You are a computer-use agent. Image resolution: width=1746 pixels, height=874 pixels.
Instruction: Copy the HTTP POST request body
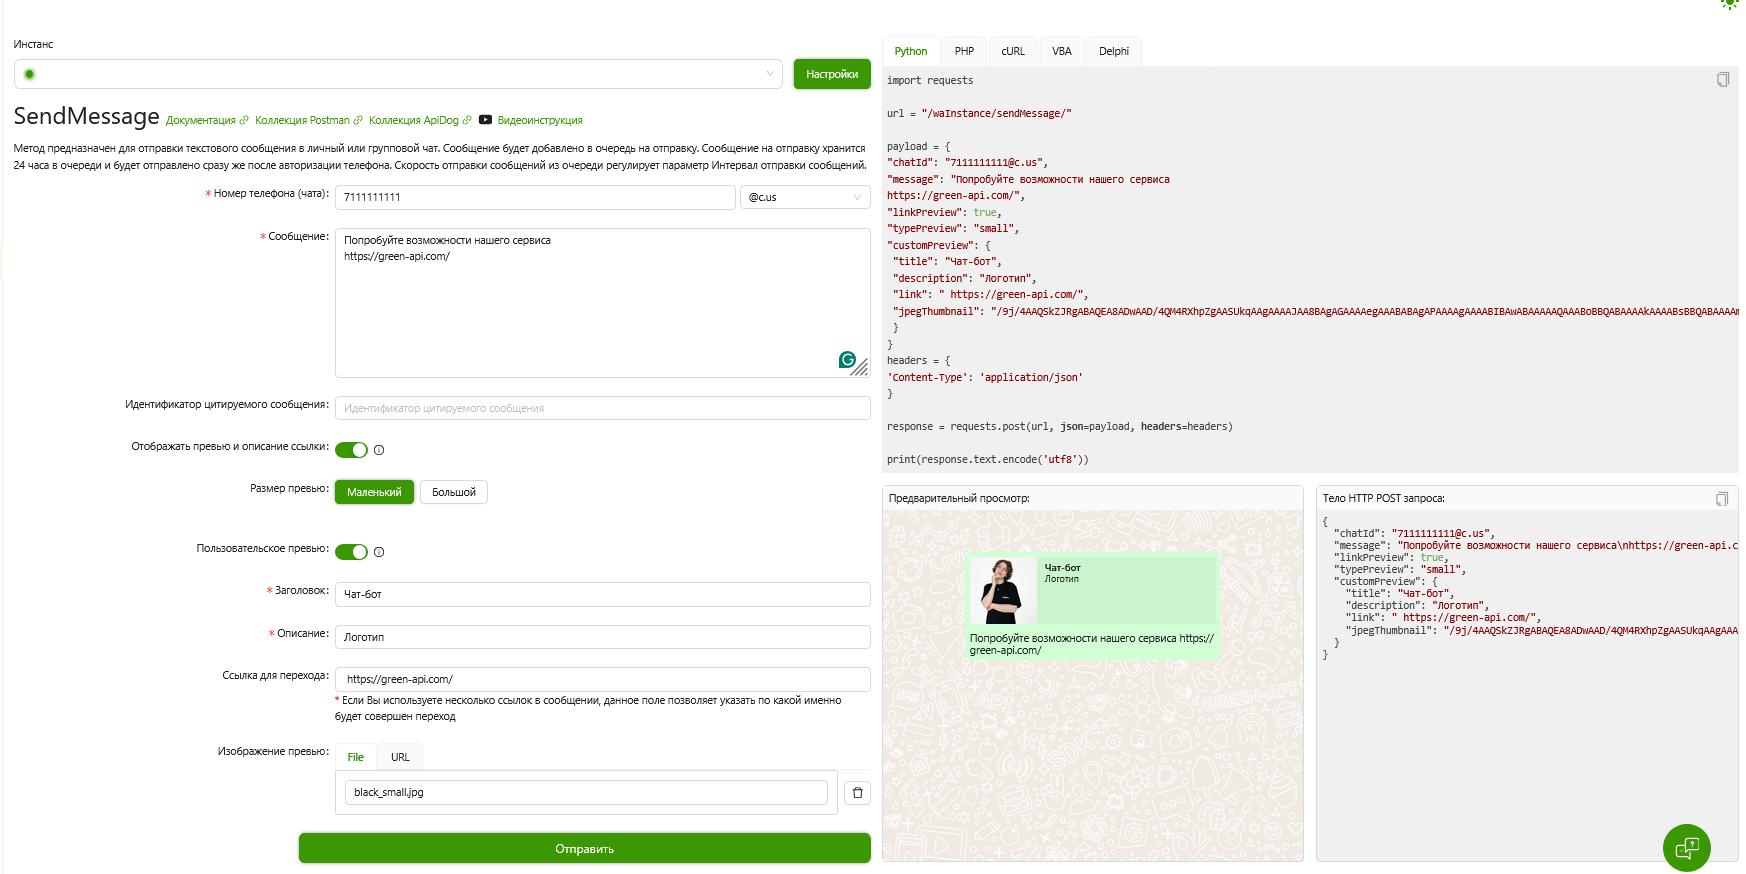1721,499
